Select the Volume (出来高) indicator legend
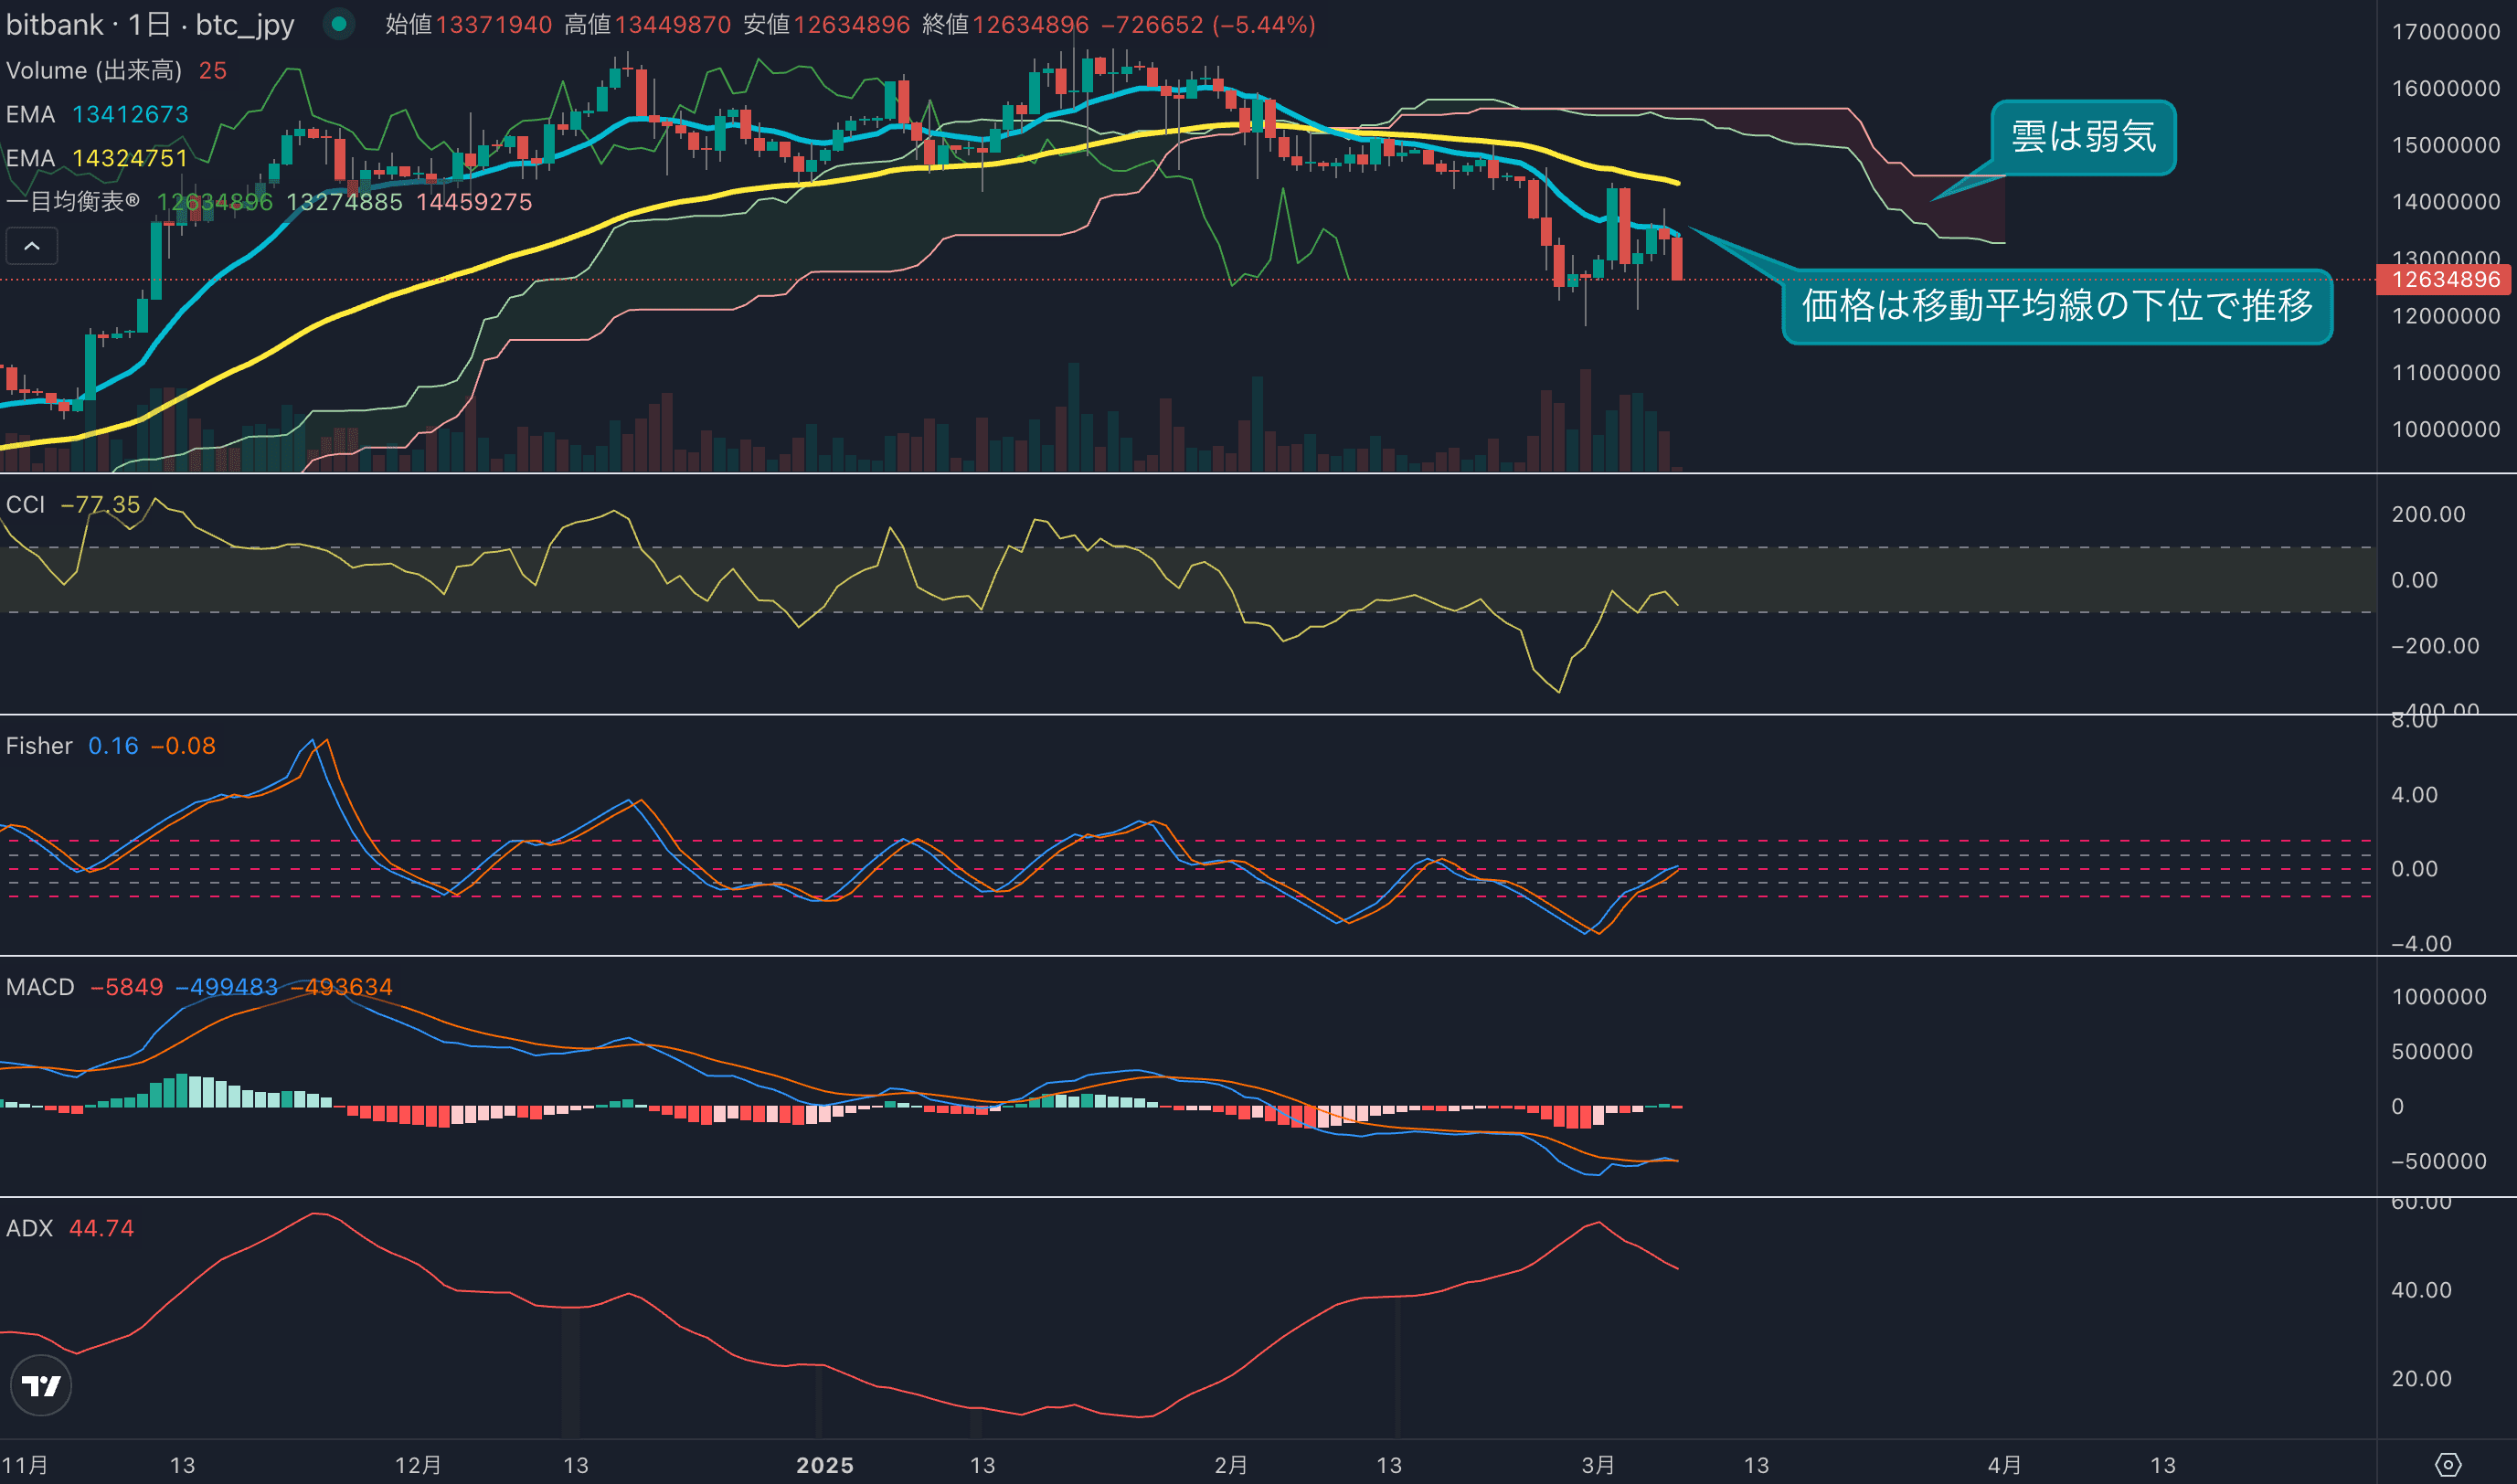This screenshot has width=2517, height=1484. coord(94,71)
